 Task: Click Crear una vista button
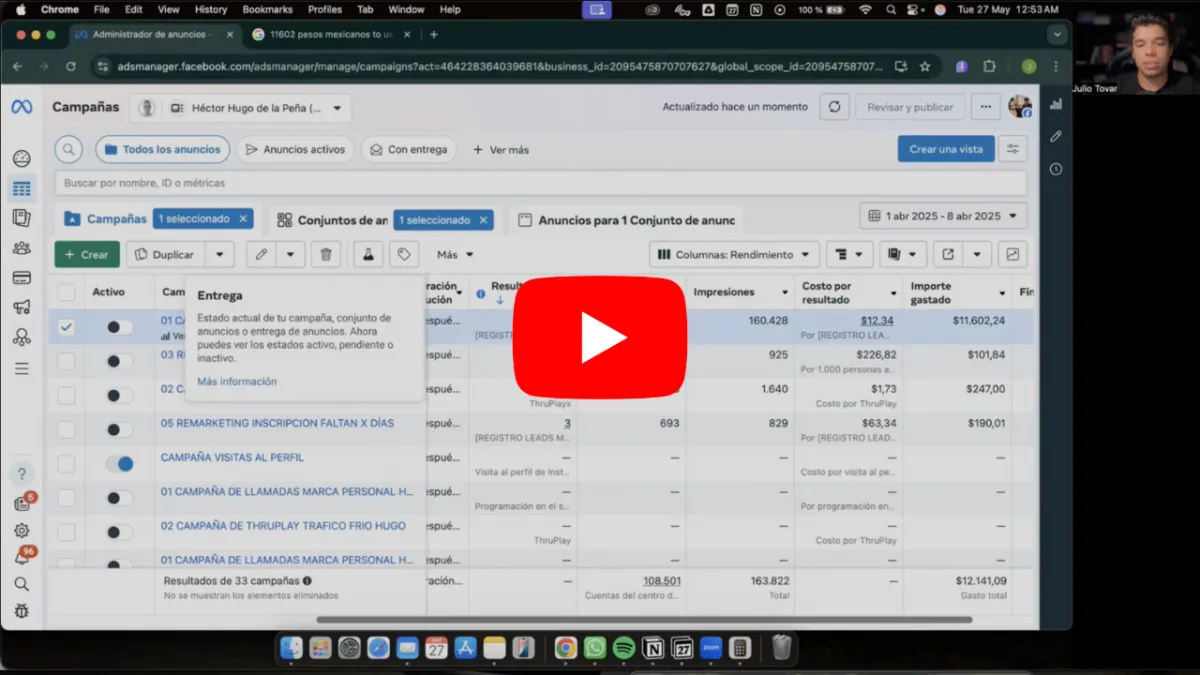946,149
